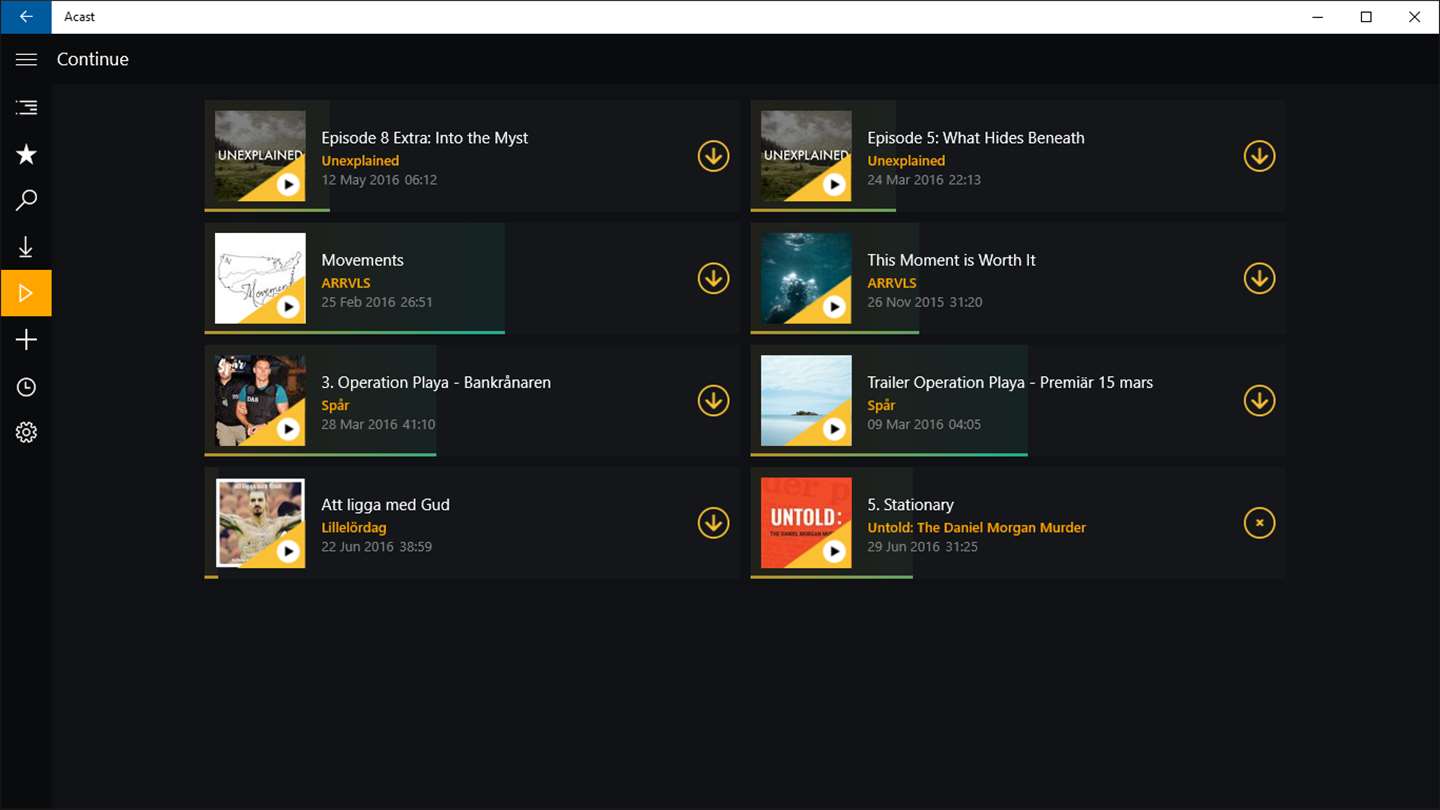Open settings gear in sidebar
Screen dimensions: 1440x810
pos(26,432)
